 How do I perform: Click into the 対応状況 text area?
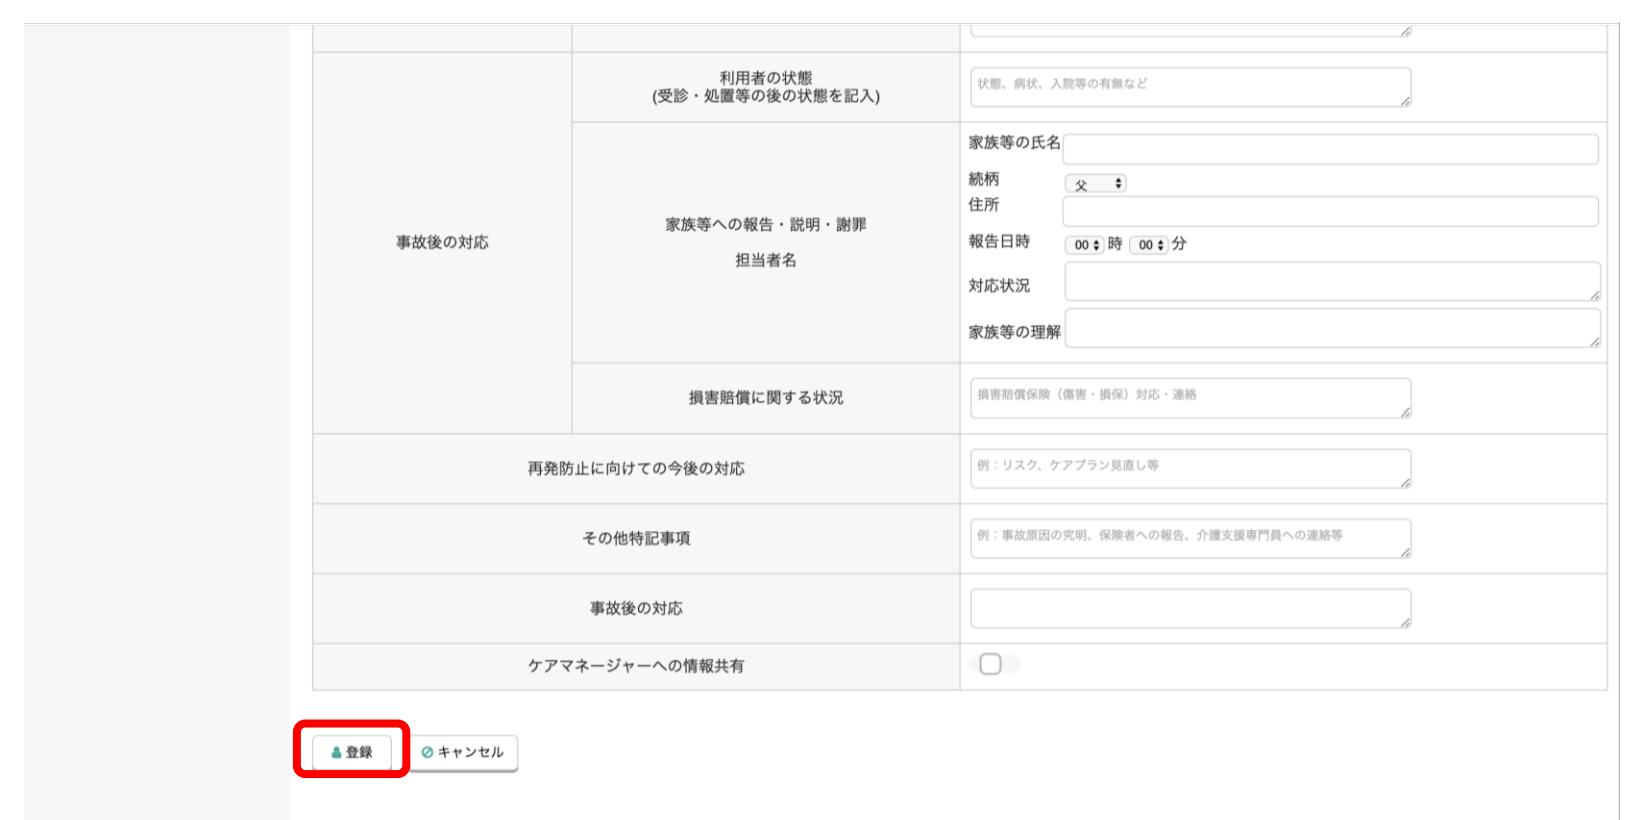click(1331, 282)
